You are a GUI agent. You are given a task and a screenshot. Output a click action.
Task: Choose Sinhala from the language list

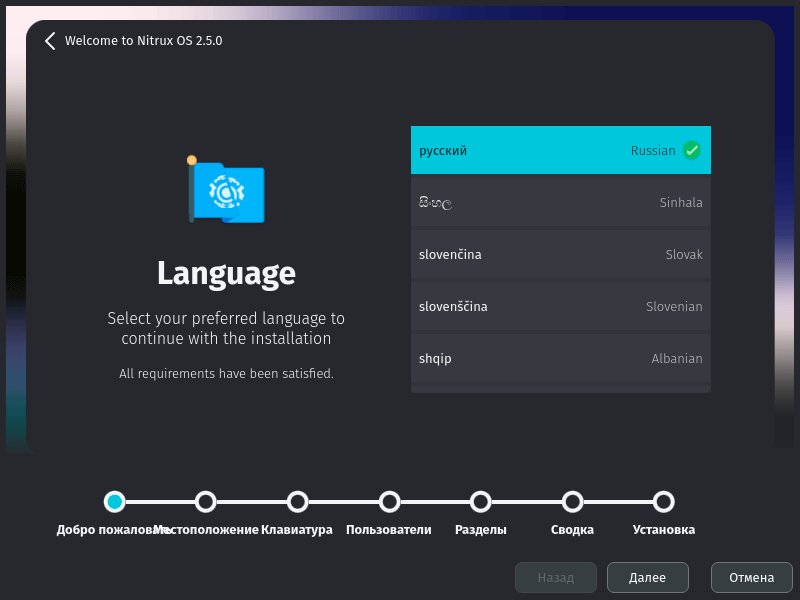tap(561, 203)
